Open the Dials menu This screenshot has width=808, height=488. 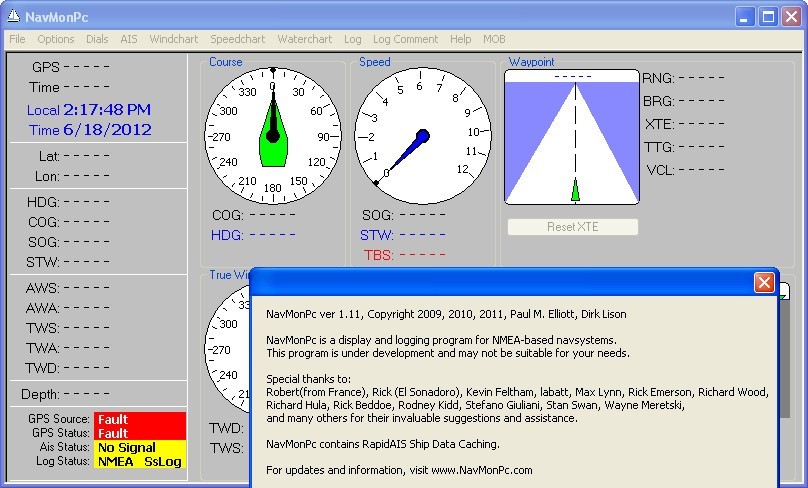point(97,39)
